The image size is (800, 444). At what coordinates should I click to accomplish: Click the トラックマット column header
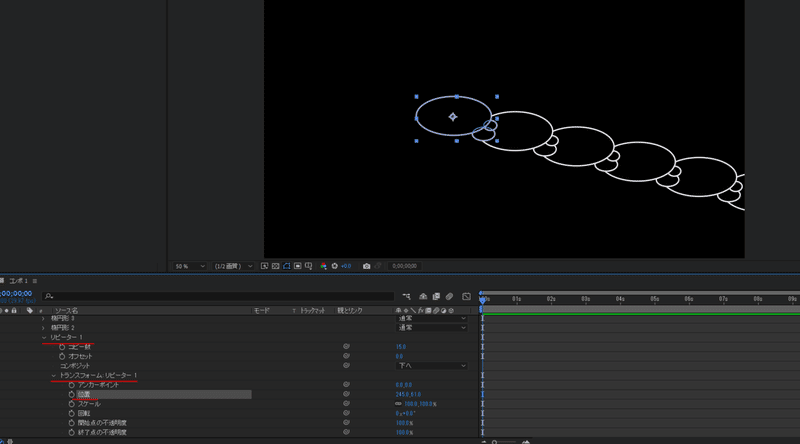[312, 310]
